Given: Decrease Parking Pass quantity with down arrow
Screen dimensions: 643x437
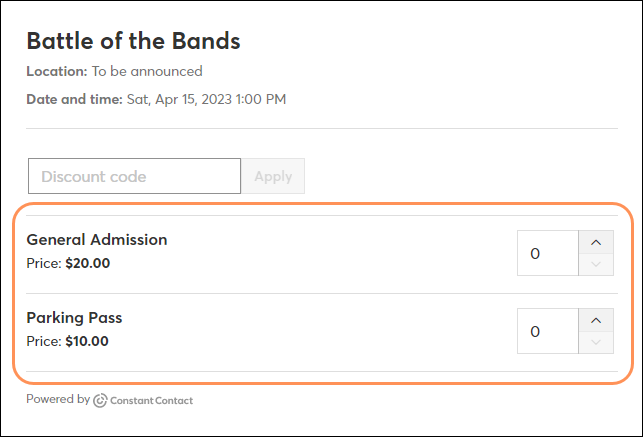Looking at the screenshot, I should pyautogui.click(x=596, y=342).
